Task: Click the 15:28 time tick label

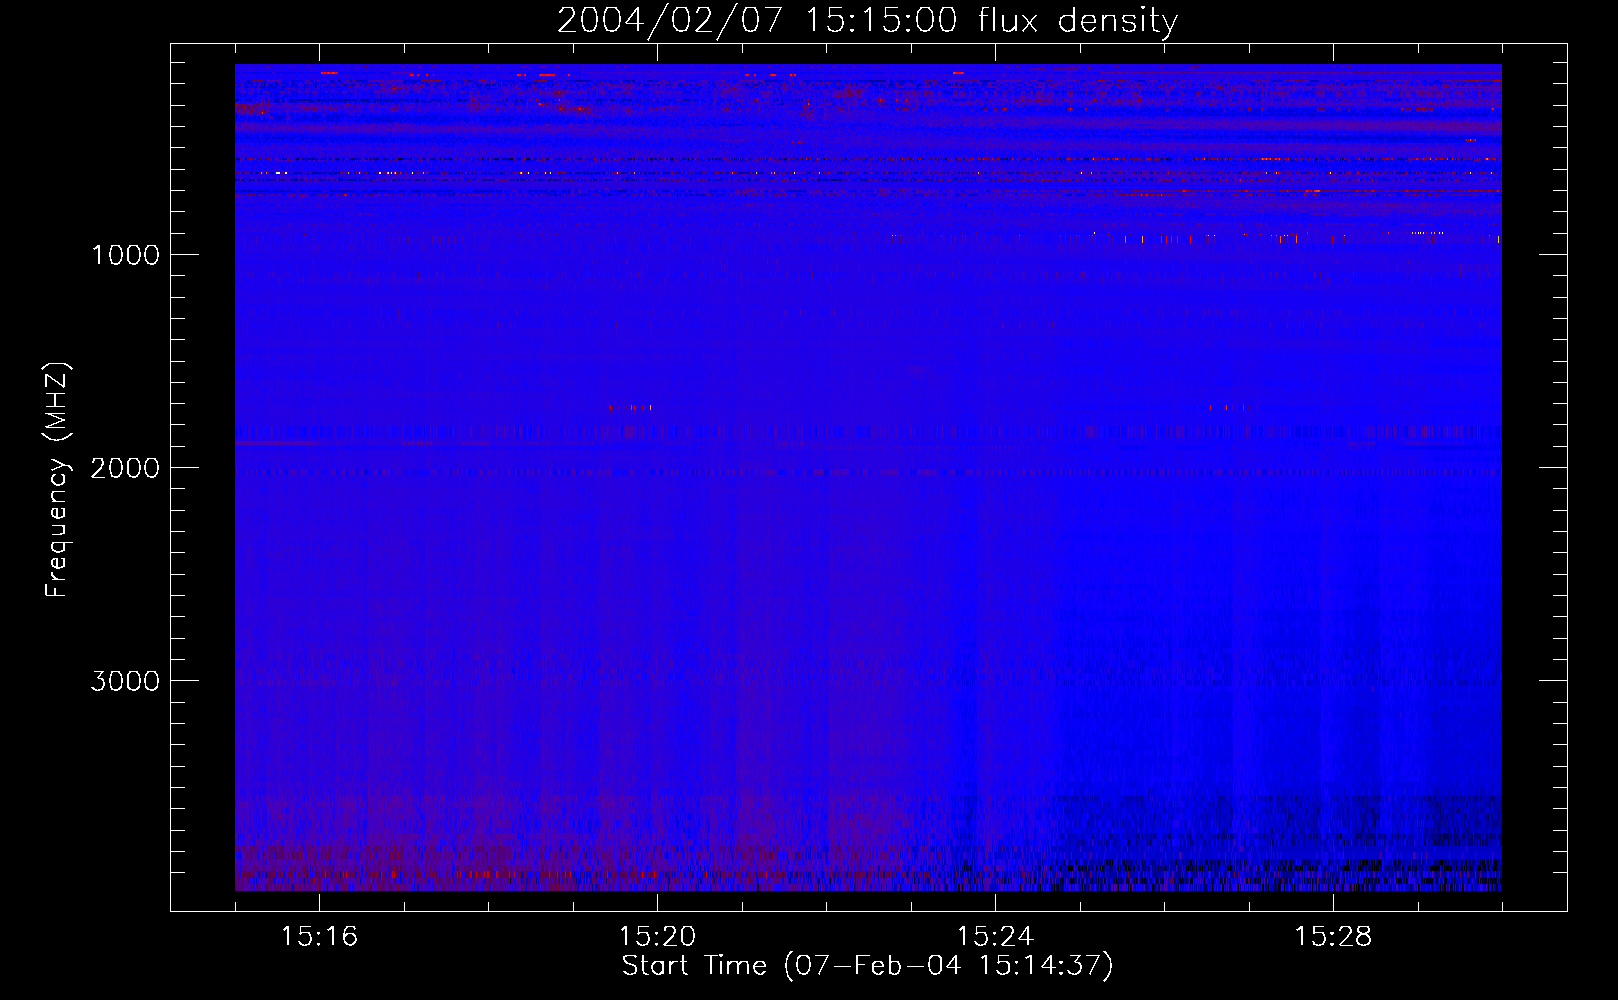Action: tap(1333, 937)
